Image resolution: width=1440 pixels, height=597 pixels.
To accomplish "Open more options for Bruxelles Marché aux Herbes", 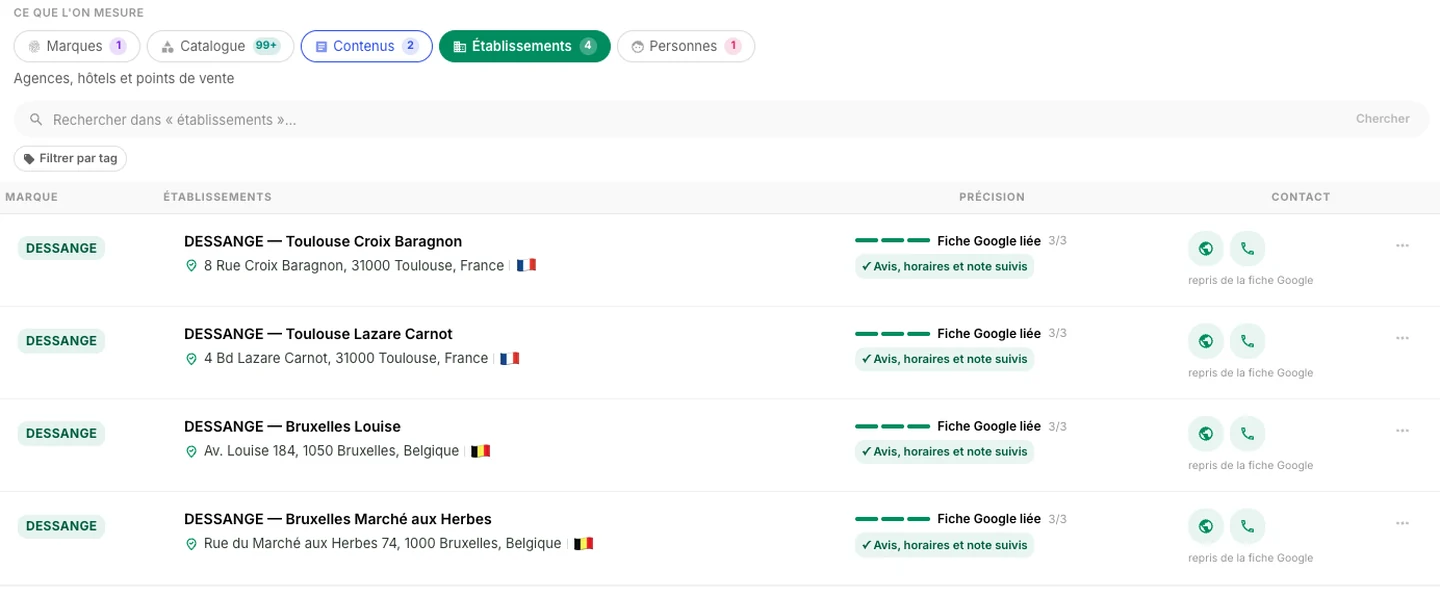I will pyautogui.click(x=1402, y=523).
